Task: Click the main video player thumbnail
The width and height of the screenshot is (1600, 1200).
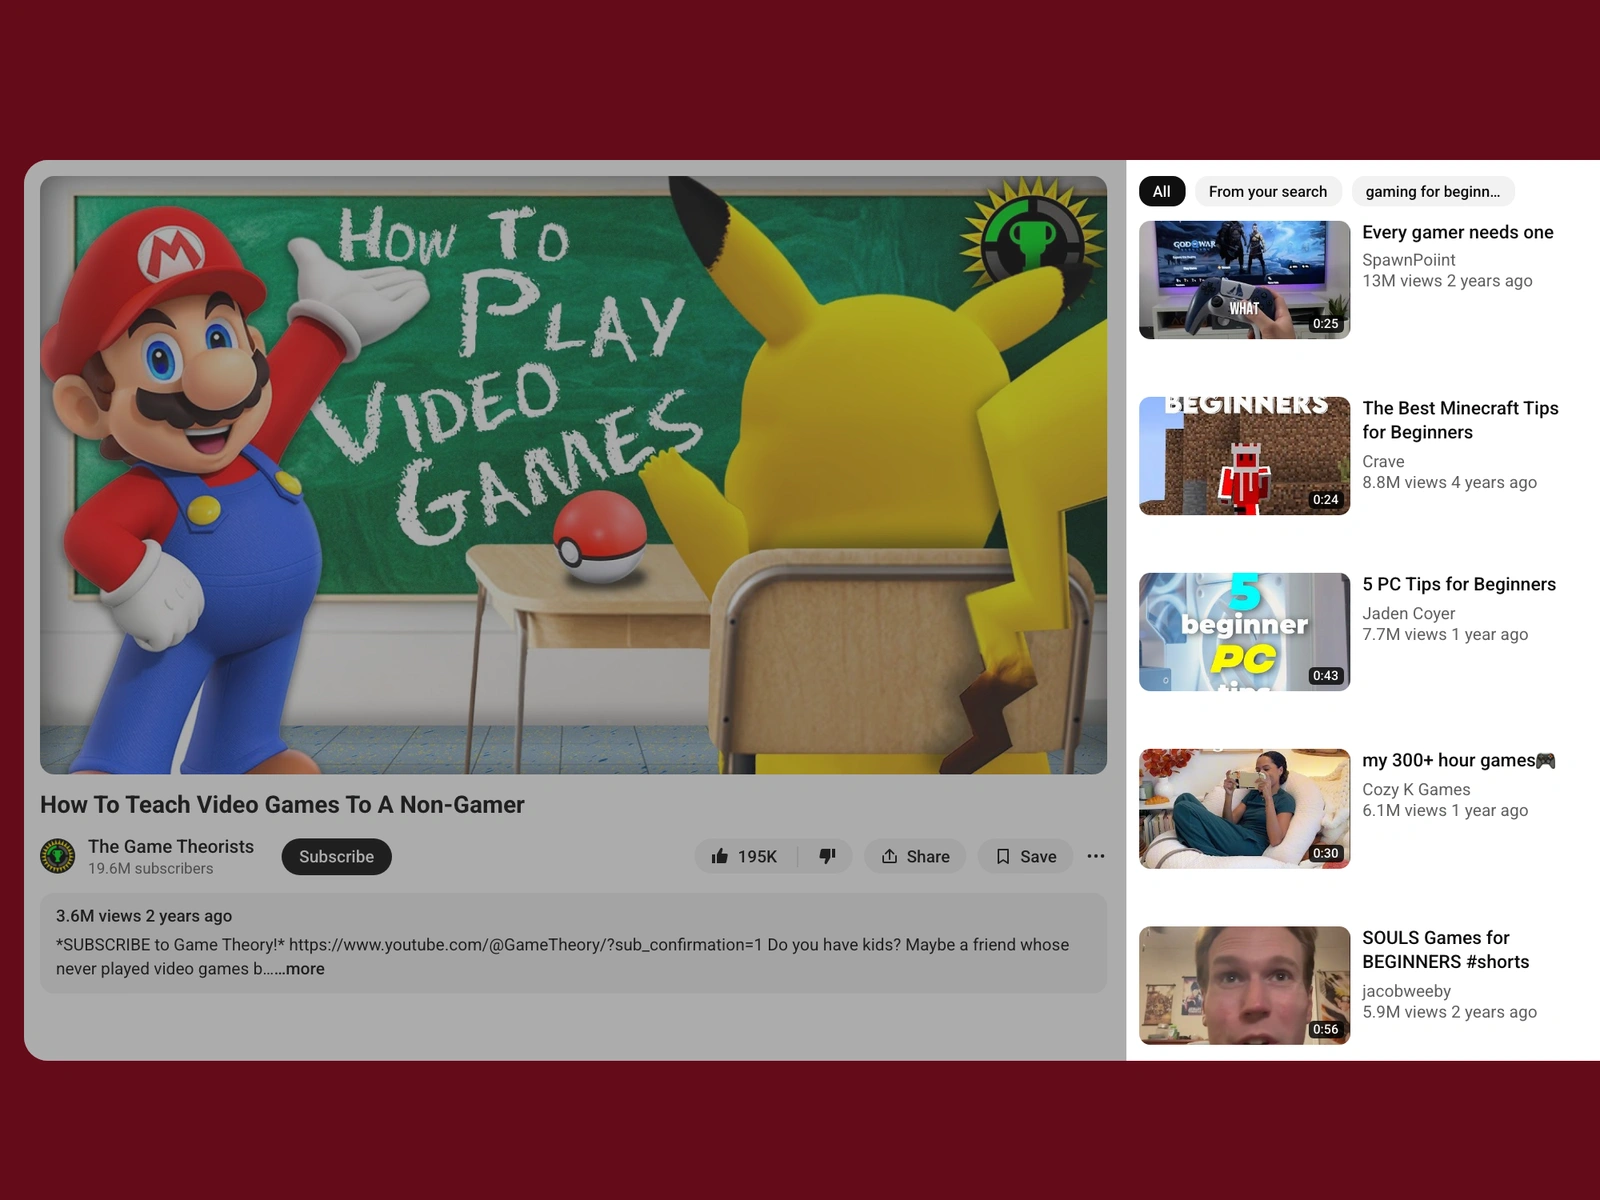Action: coord(573,475)
